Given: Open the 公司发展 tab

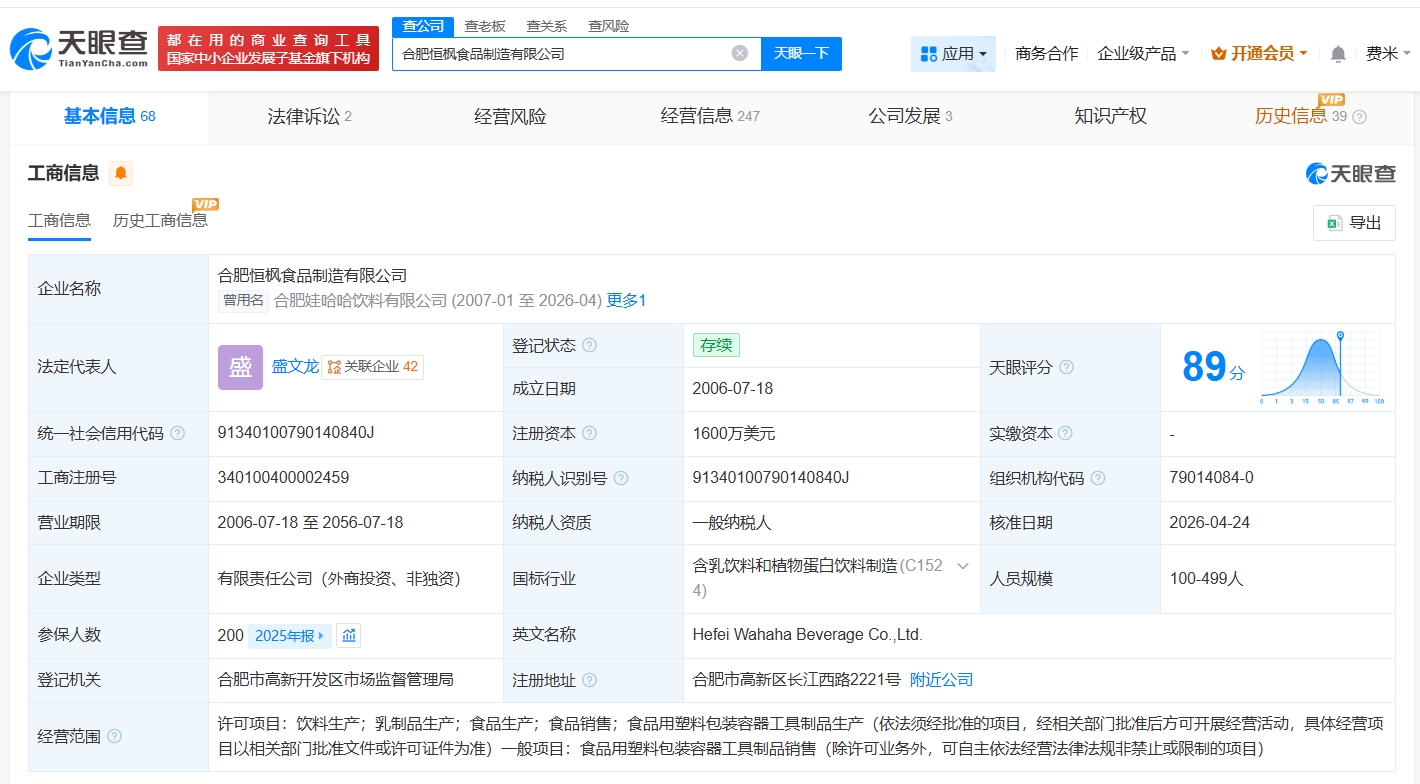Looking at the screenshot, I should click(x=910, y=117).
